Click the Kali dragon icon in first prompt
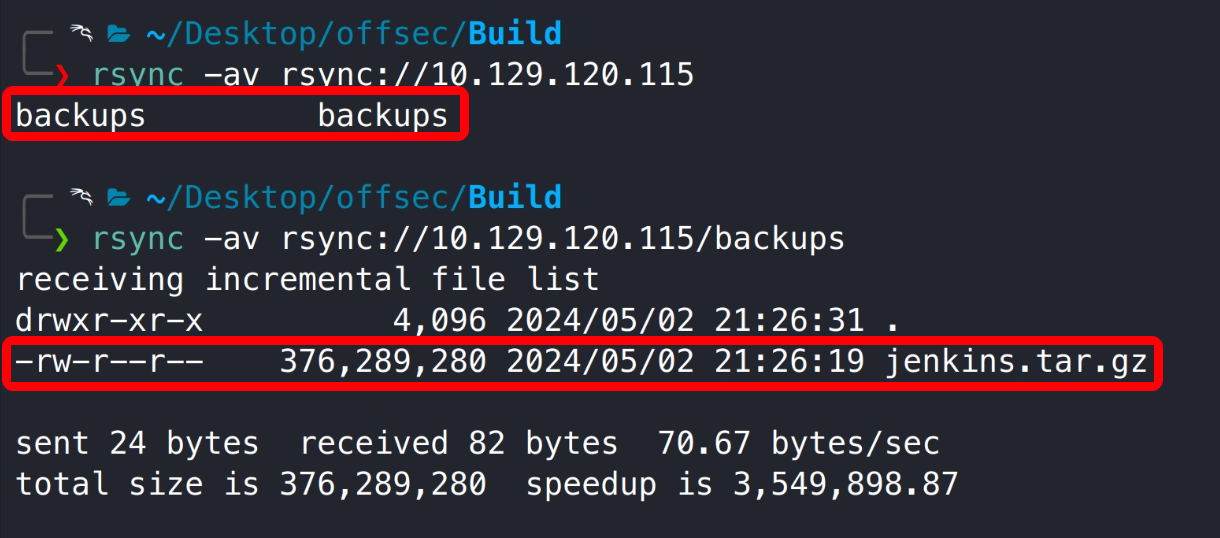The height and width of the screenshot is (538, 1220). (80, 34)
